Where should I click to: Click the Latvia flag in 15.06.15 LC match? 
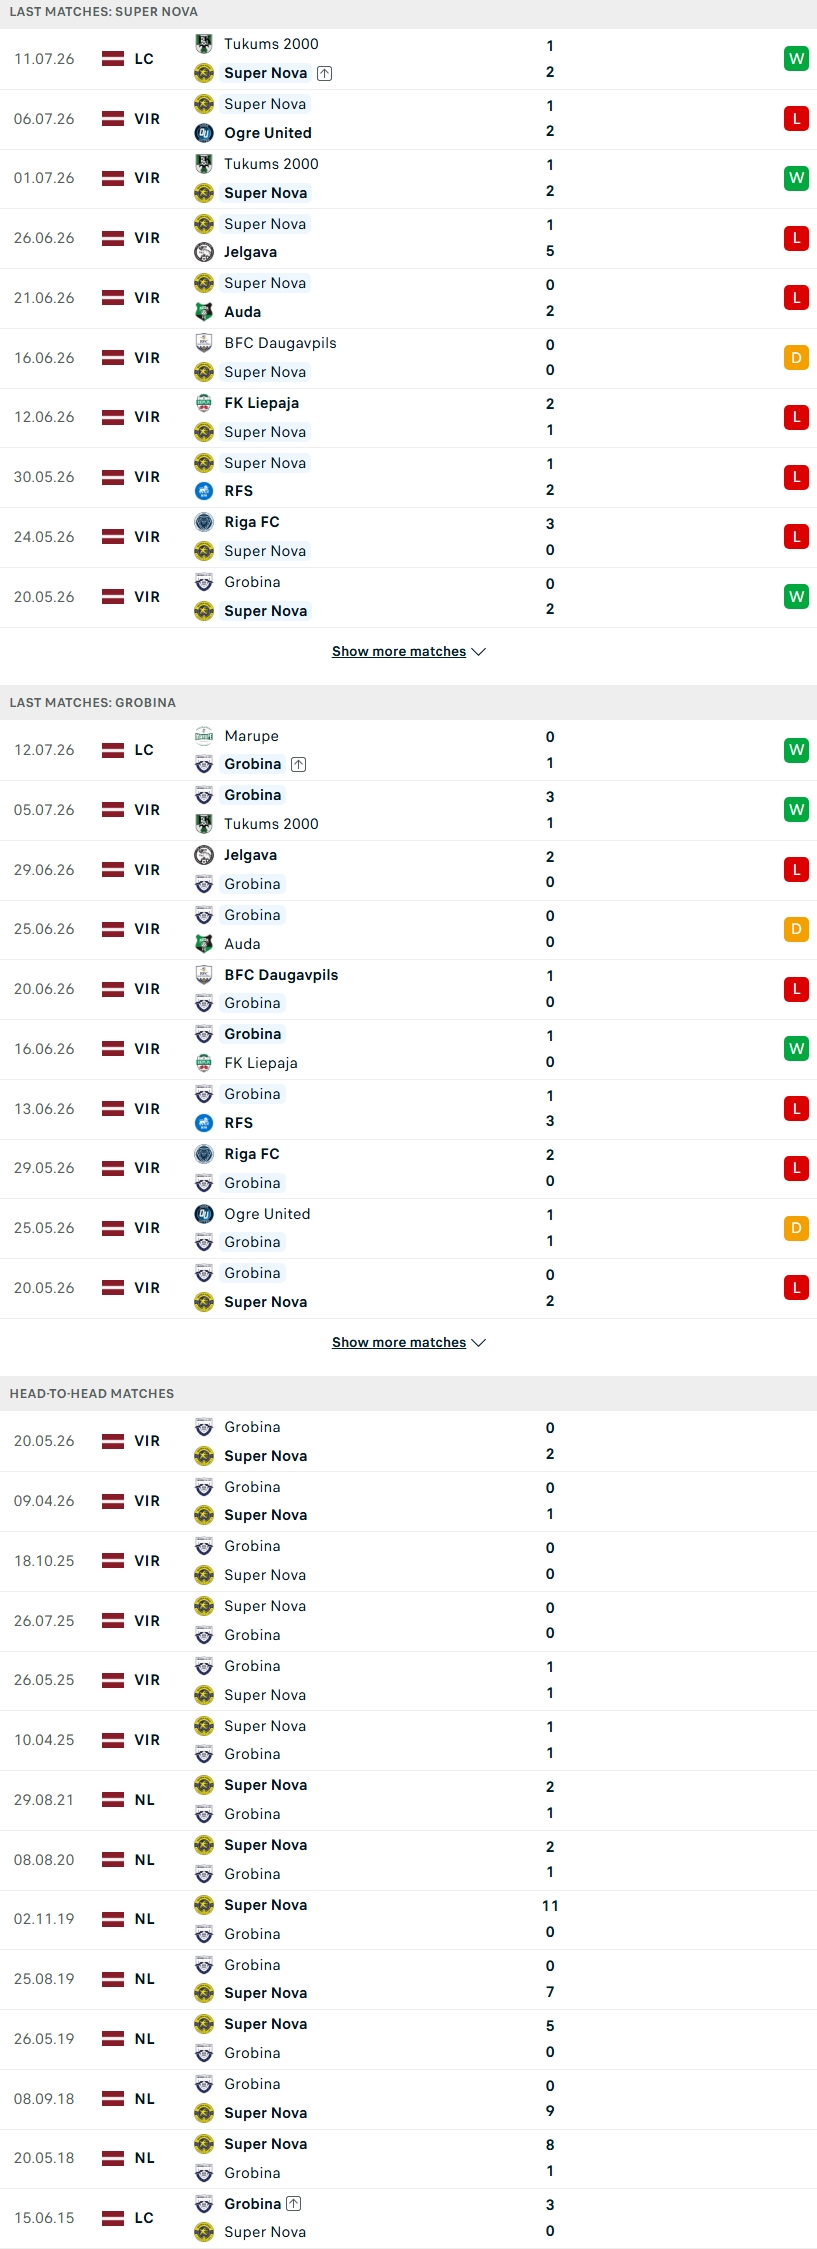click(114, 2218)
